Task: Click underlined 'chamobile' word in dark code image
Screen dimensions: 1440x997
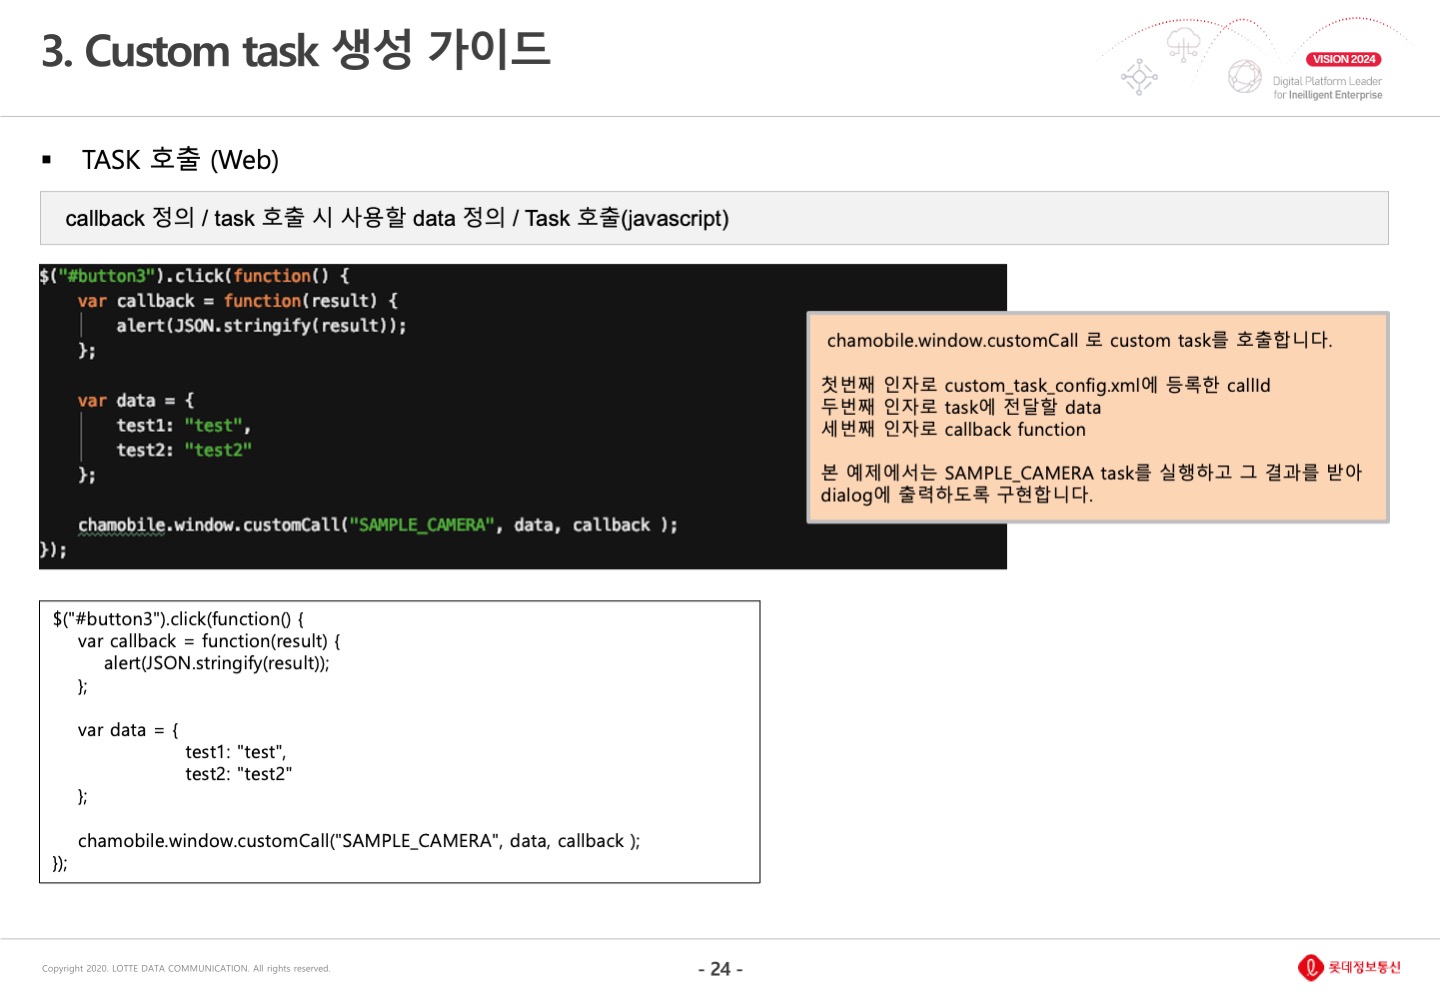Action: (122, 525)
